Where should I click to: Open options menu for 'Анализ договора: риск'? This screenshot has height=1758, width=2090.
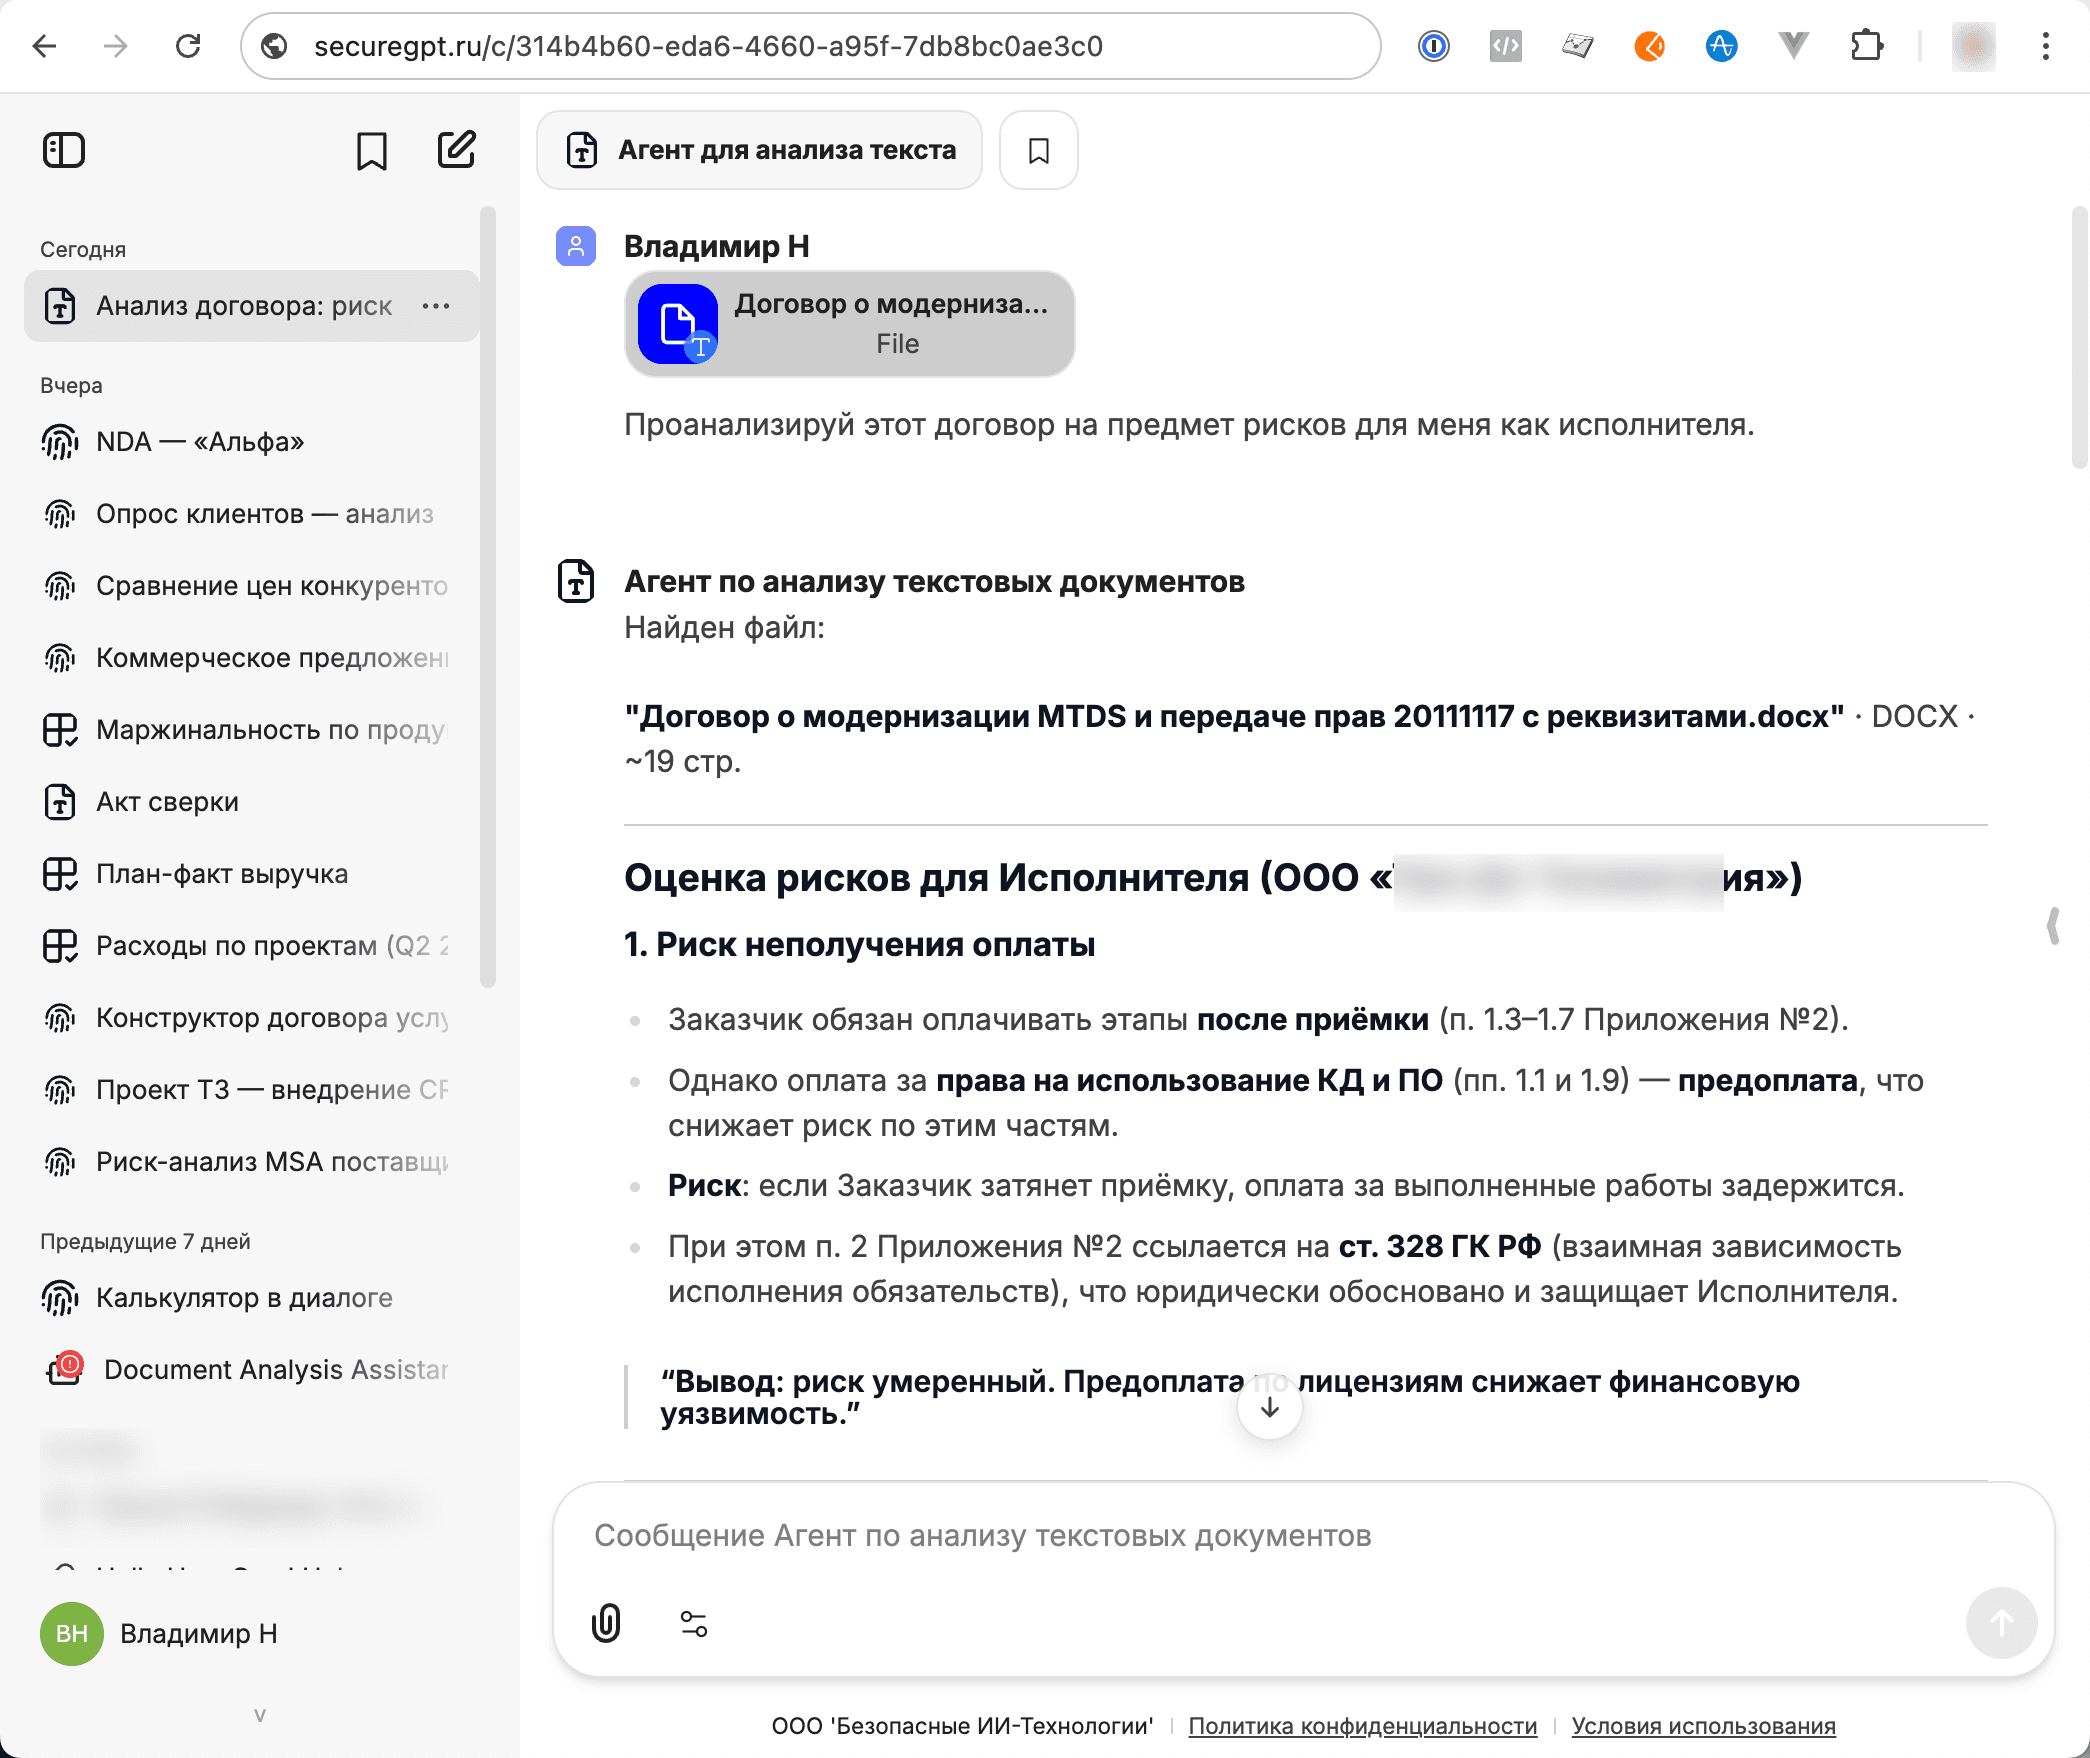(437, 306)
